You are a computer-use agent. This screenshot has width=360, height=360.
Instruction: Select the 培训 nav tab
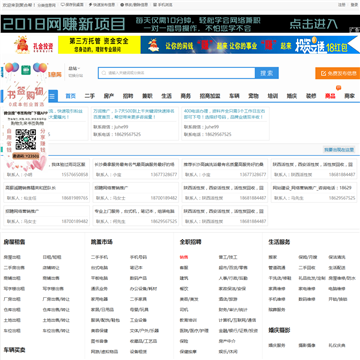[273, 96]
